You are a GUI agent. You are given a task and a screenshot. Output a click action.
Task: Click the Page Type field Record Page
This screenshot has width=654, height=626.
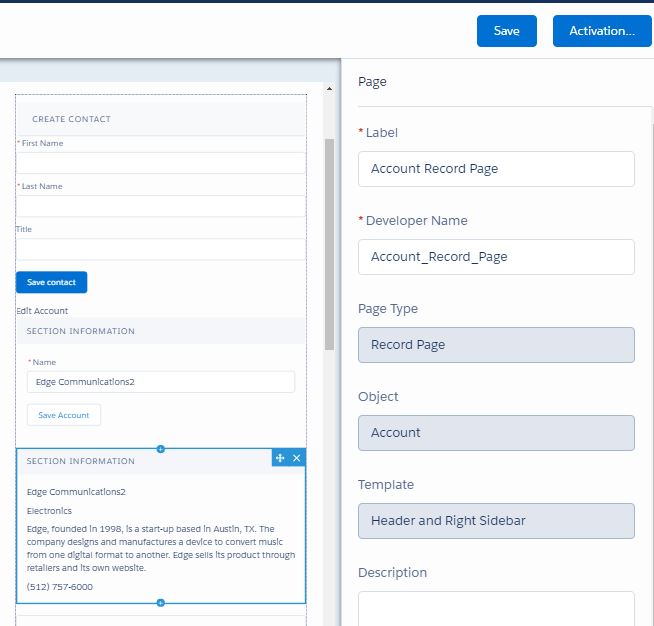[496, 345]
